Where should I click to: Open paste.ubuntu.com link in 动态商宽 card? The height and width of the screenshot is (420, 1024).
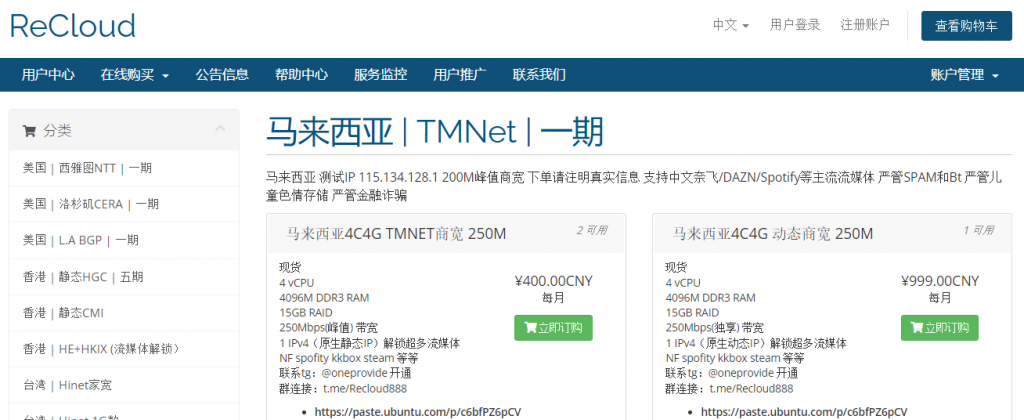(x=804, y=412)
